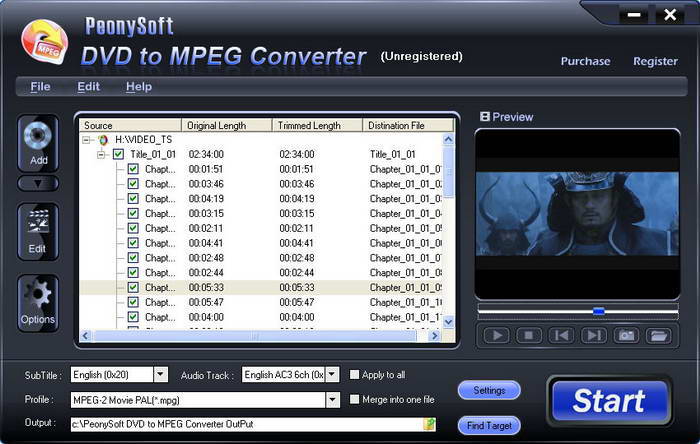Click the Stop button in the preview controls

click(529, 335)
